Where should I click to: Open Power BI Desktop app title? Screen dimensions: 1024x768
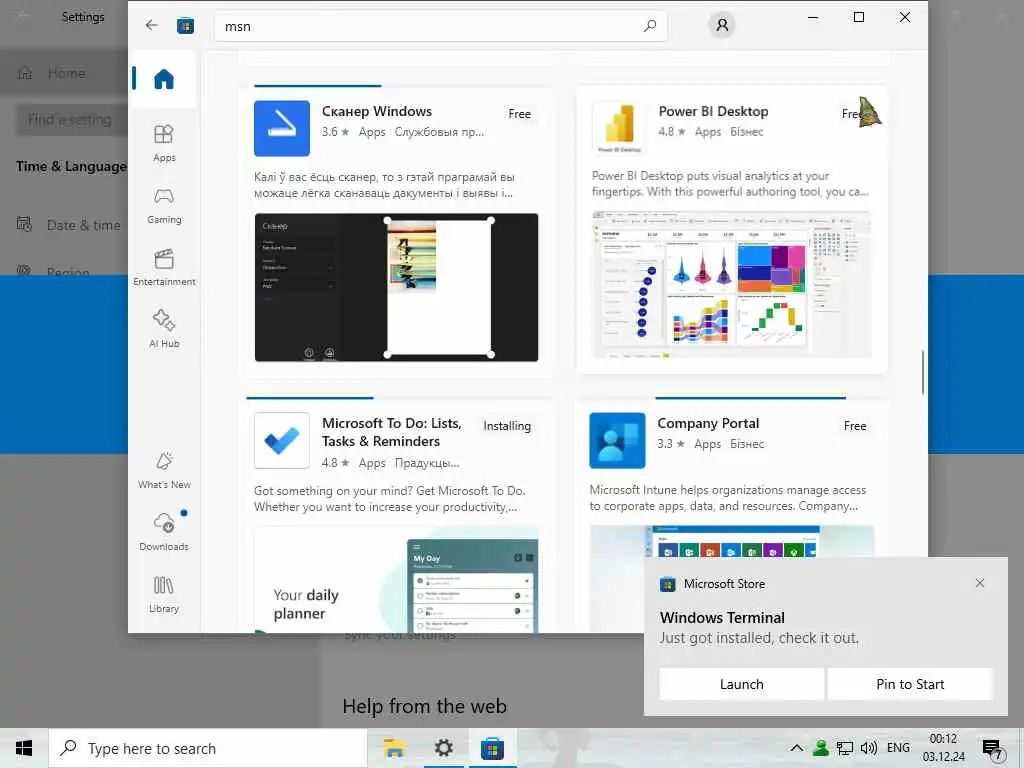click(x=713, y=111)
